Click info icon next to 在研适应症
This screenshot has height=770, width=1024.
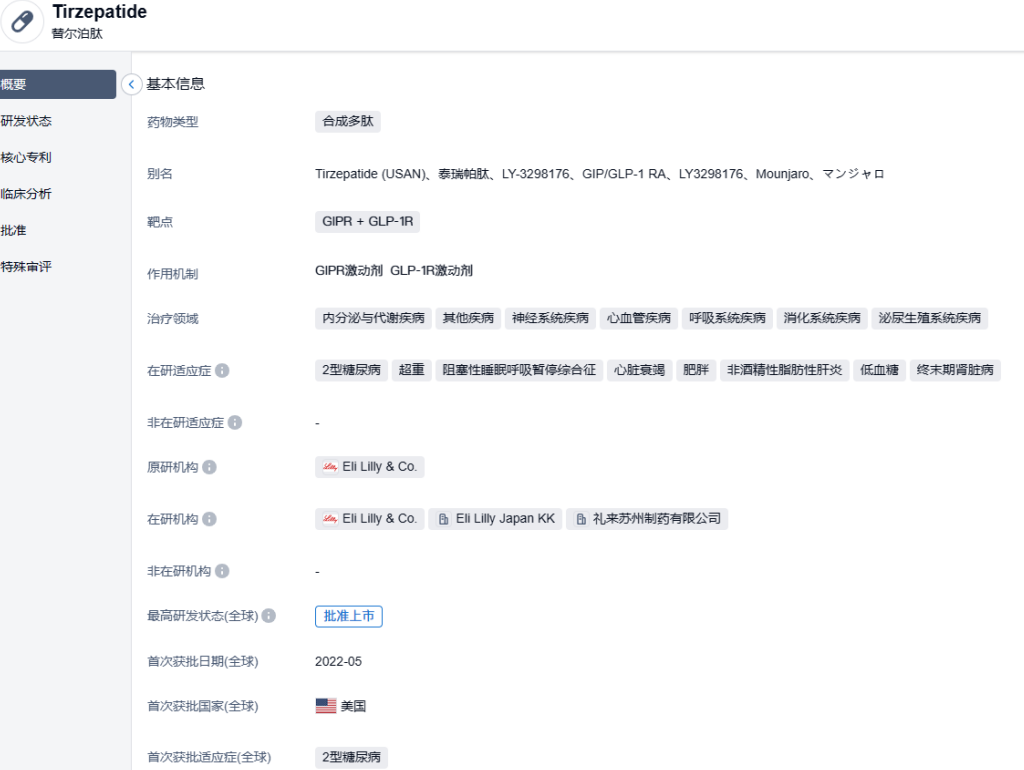(222, 371)
